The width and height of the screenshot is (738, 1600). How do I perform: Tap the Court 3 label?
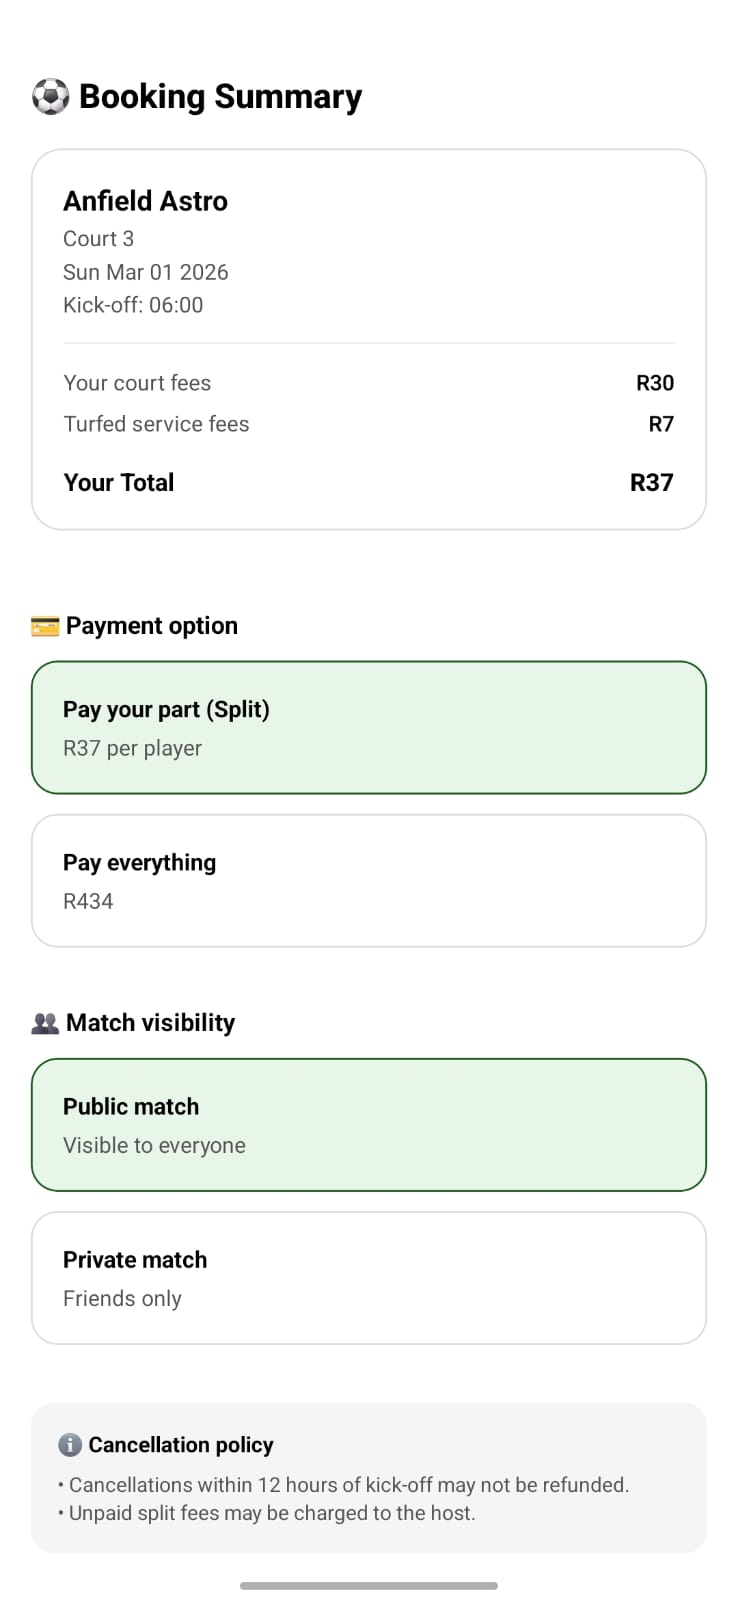(98, 239)
